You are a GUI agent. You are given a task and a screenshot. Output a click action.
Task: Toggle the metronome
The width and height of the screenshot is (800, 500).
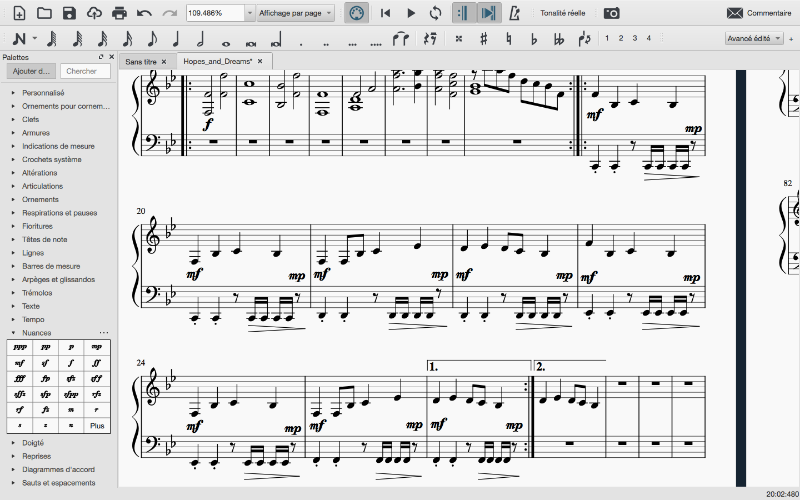[514, 13]
